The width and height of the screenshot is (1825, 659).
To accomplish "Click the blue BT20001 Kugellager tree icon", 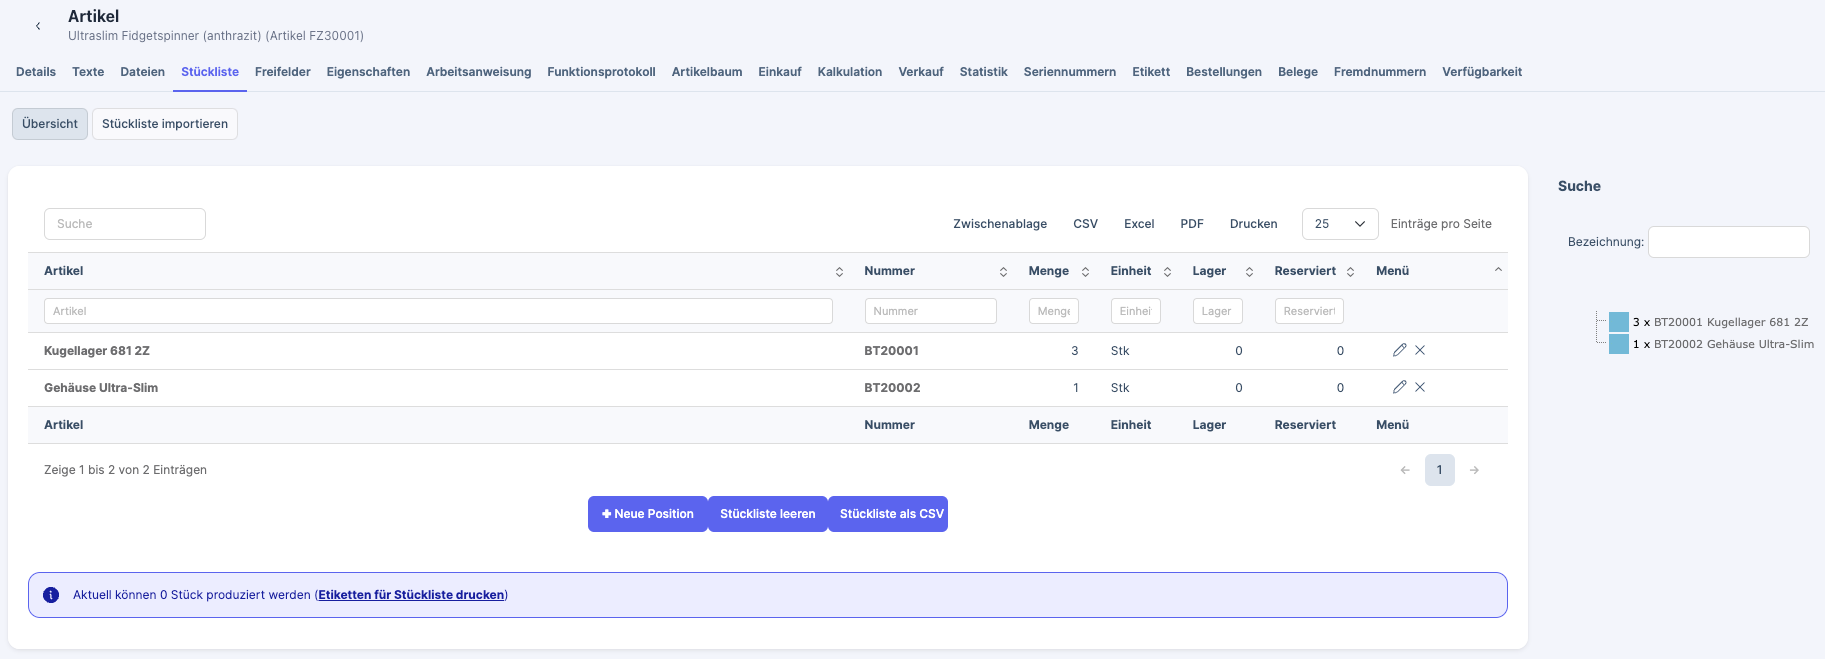I will pyautogui.click(x=1618, y=322).
